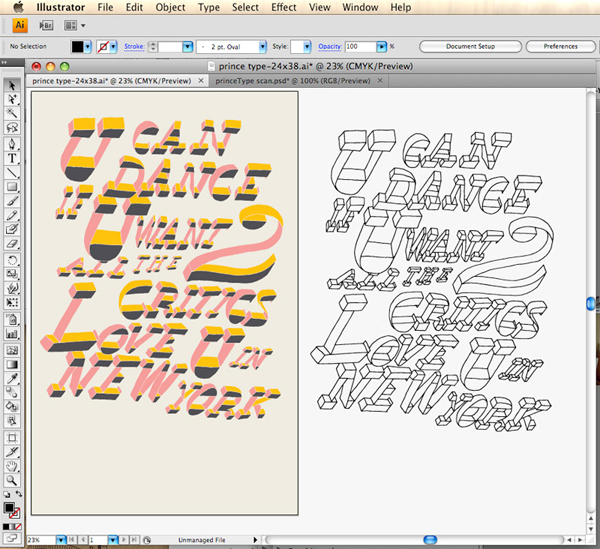Select the Free Transform tool
The image size is (600, 549).
(12, 302)
